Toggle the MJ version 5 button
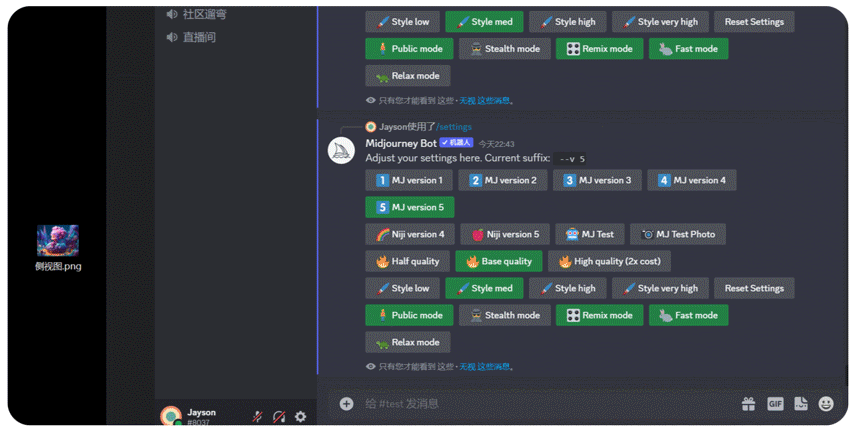This screenshot has height=431, width=856. [x=409, y=208]
